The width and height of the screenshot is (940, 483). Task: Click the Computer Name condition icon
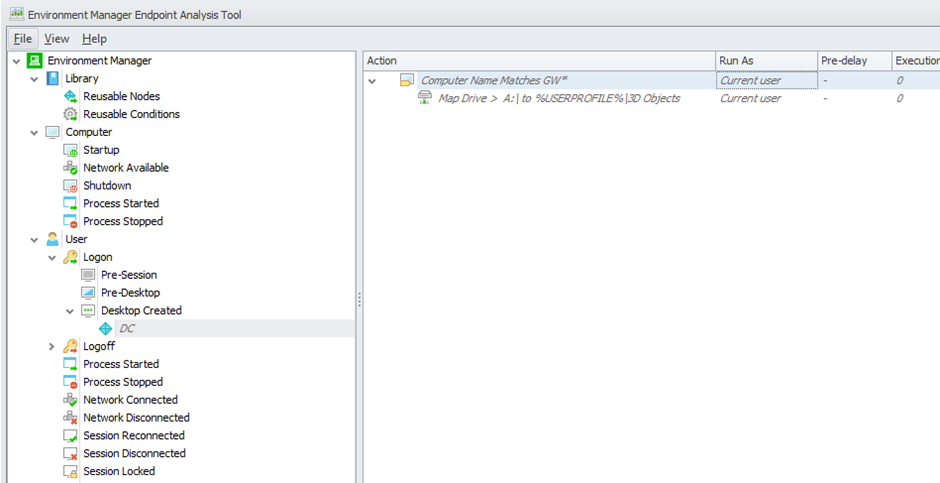tap(407, 80)
